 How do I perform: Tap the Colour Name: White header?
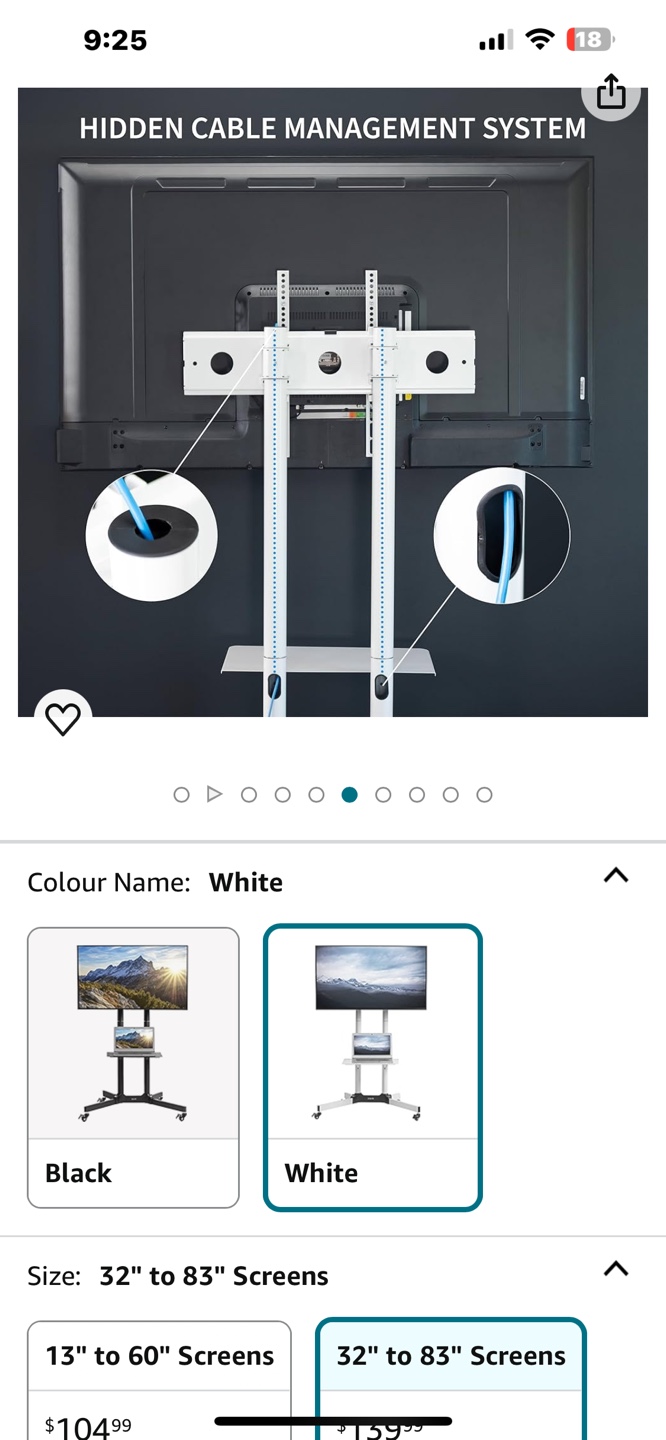(x=155, y=882)
